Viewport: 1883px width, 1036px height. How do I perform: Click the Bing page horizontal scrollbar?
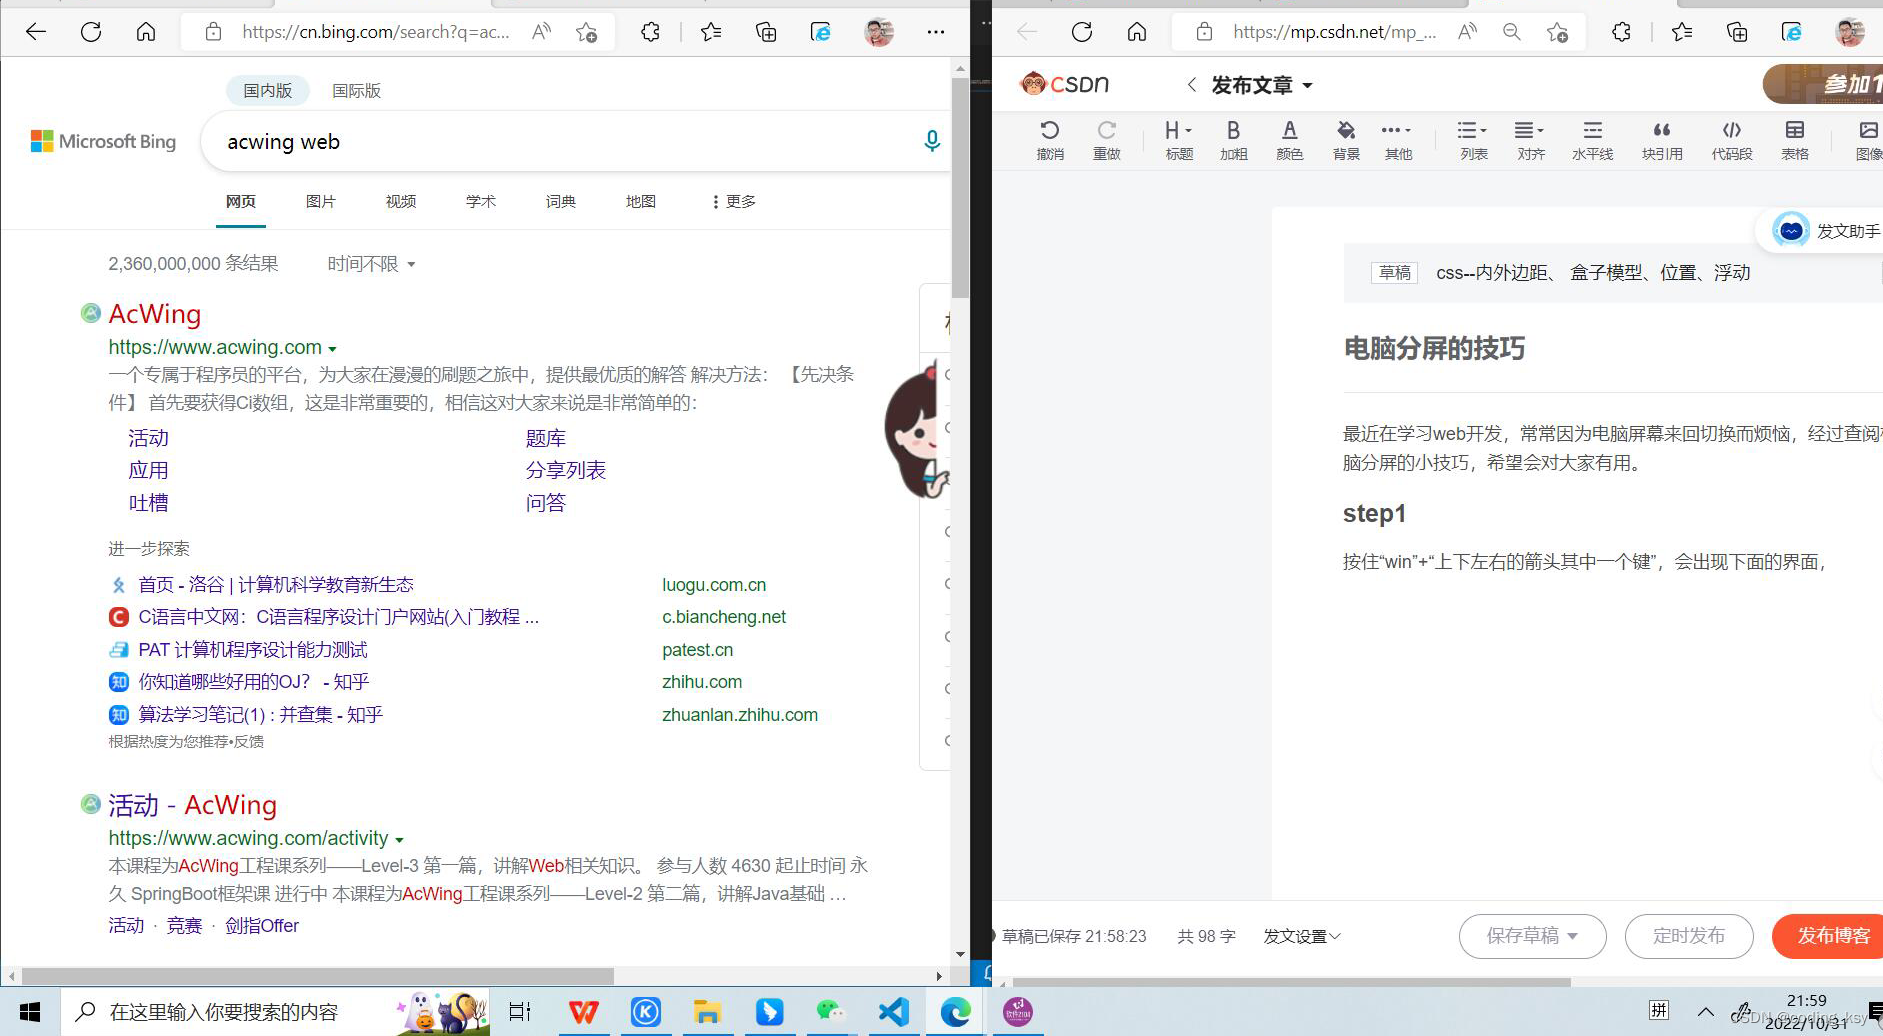point(318,976)
